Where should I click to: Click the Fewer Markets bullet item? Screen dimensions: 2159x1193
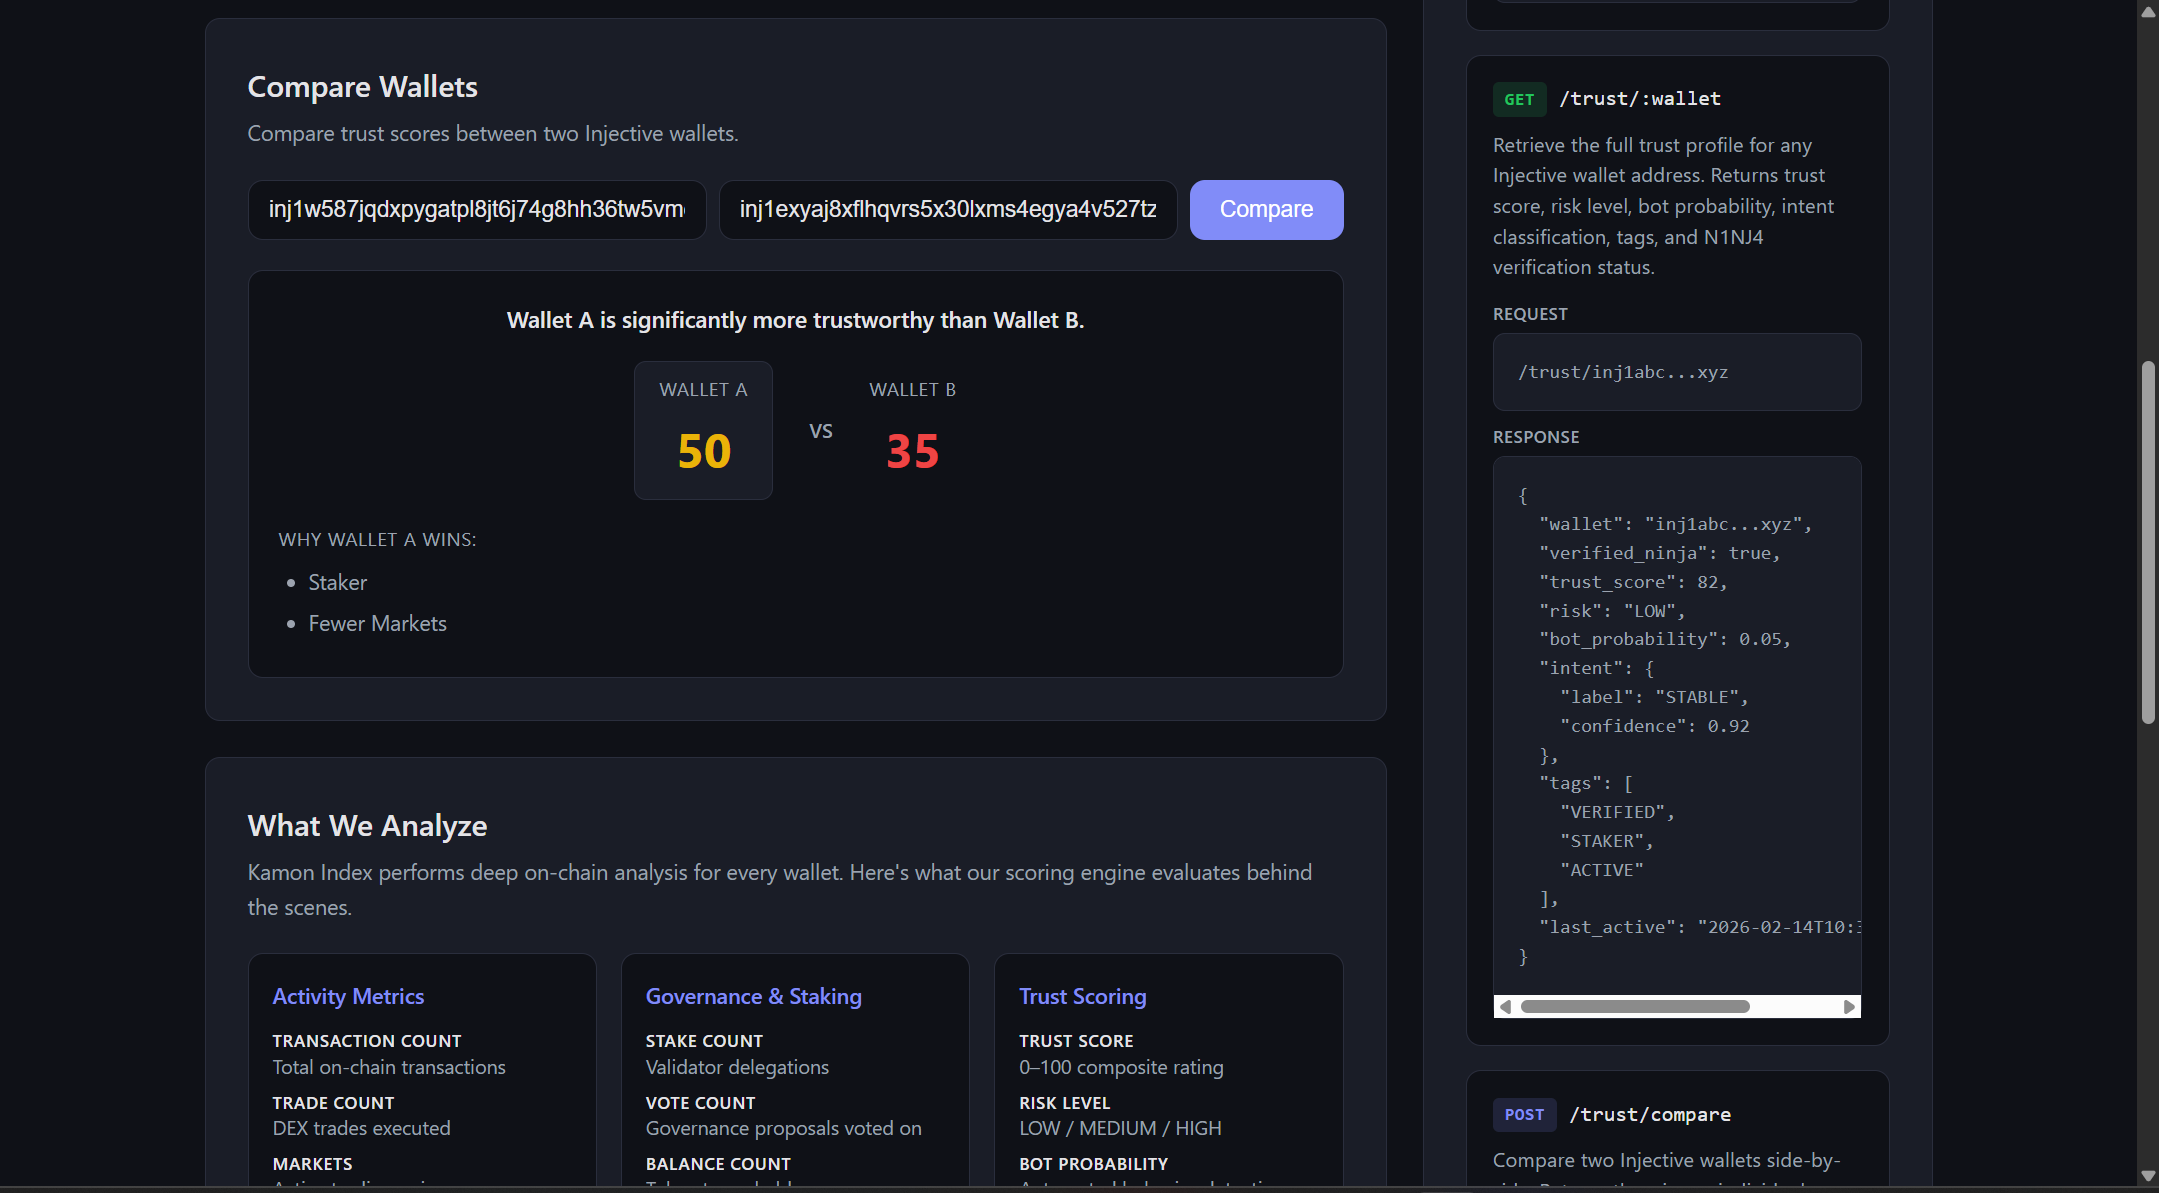click(377, 623)
